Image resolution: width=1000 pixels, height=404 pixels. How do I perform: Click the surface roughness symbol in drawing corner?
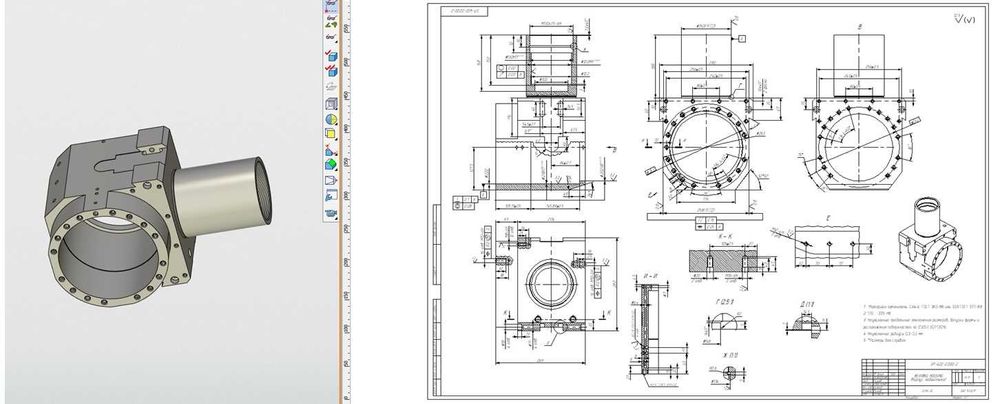click(964, 19)
